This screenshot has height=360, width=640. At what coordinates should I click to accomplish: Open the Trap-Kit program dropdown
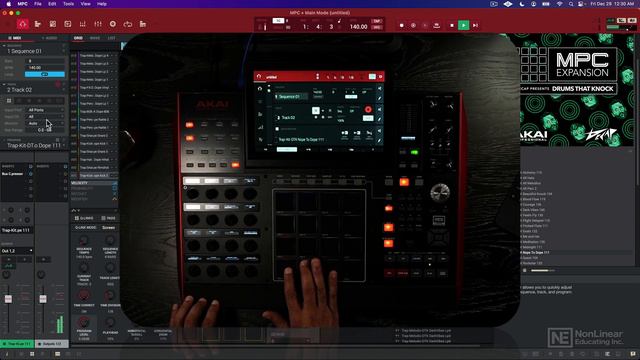pos(35,145)
